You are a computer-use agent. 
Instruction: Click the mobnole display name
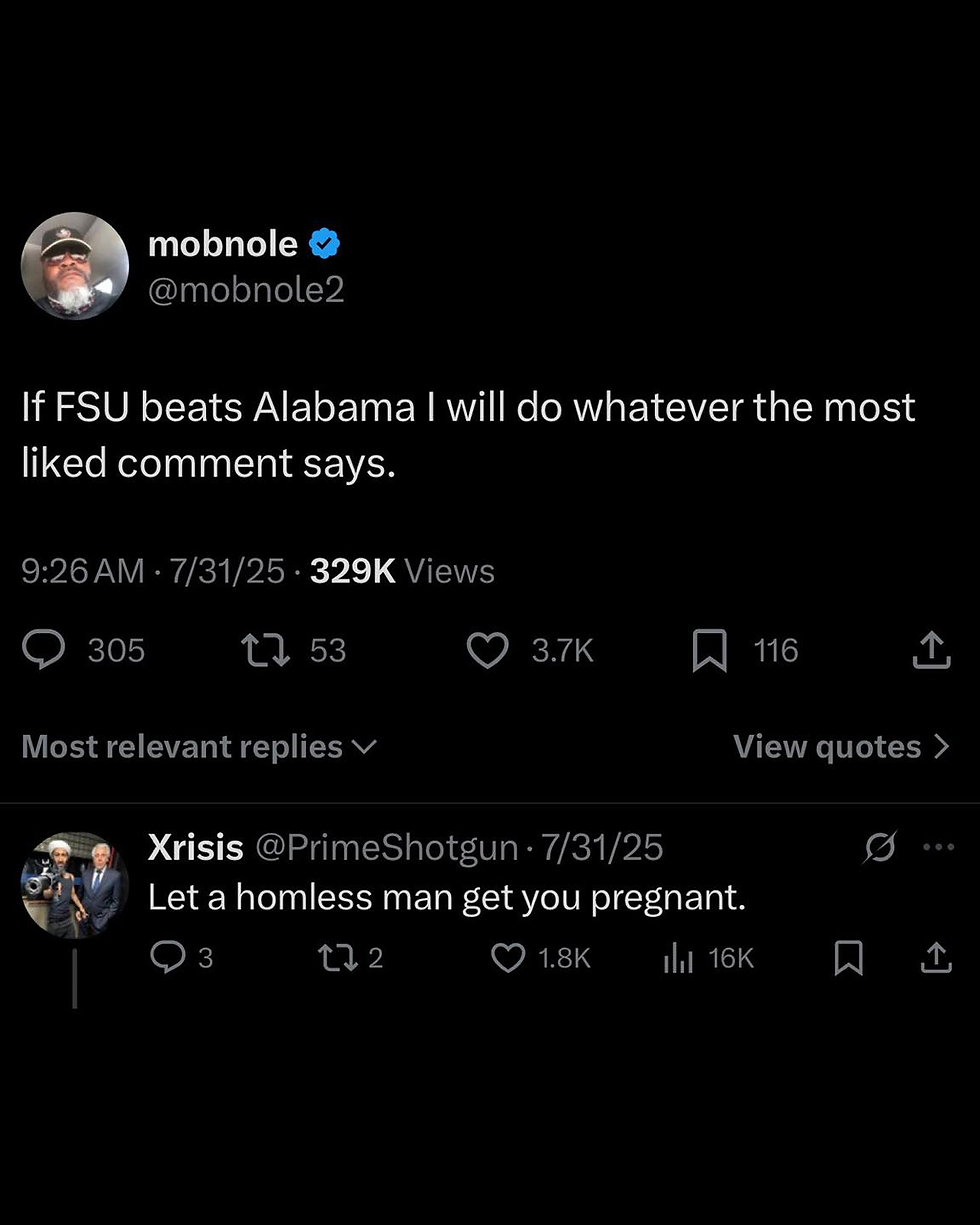(x=222, y=243)
